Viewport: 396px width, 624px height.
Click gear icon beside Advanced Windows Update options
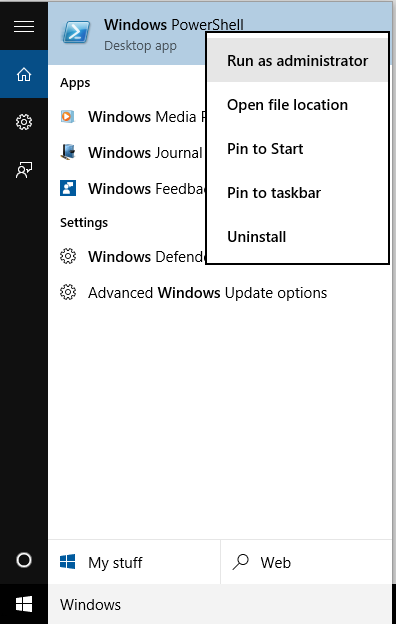tap(68, 292)
